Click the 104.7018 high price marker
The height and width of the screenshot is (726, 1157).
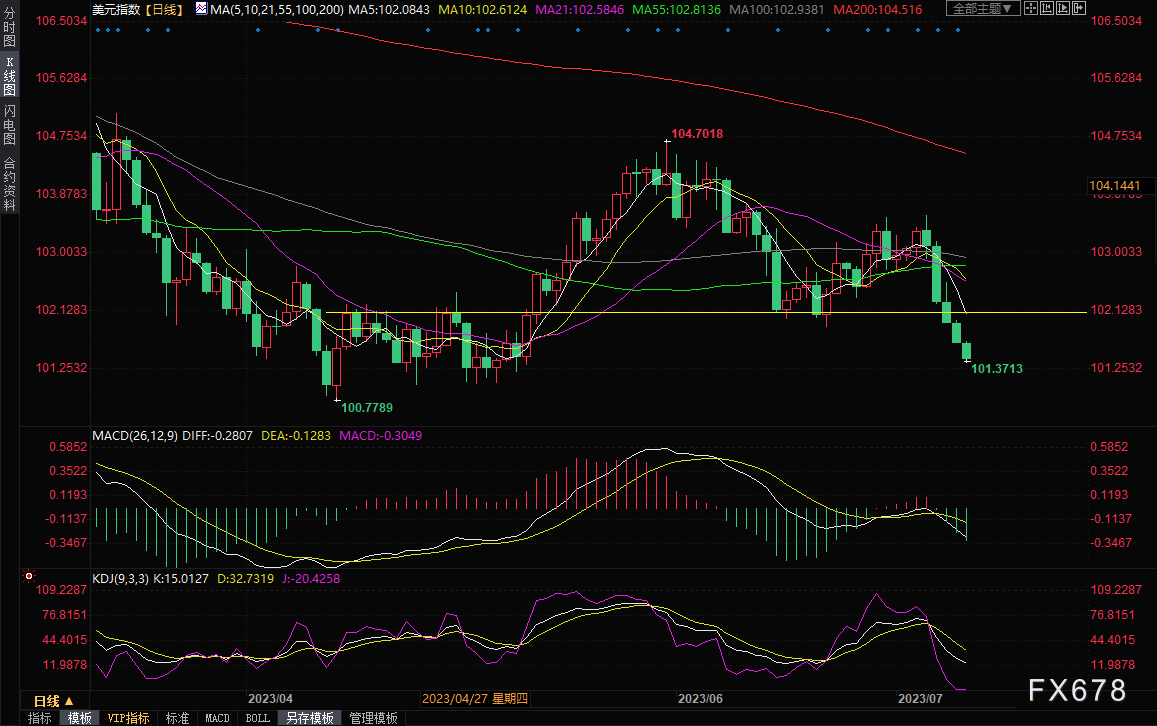(x=697, y=133)
